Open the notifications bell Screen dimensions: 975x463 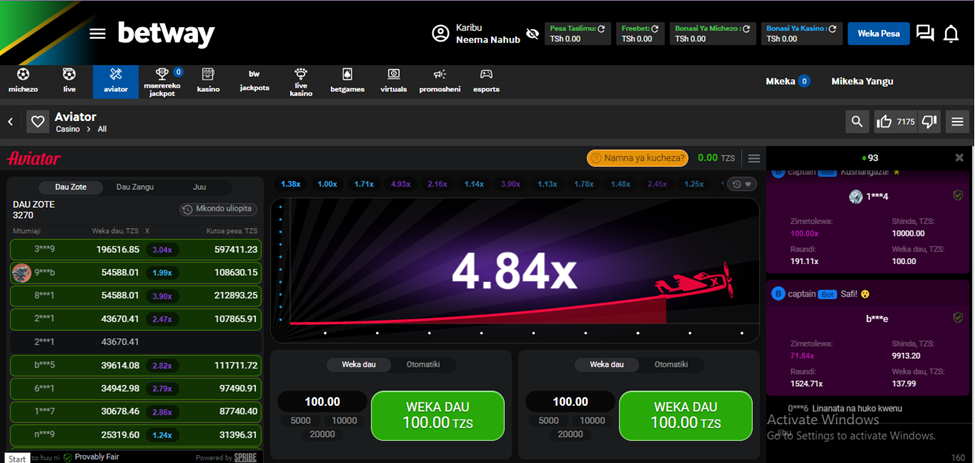[951, 34]
